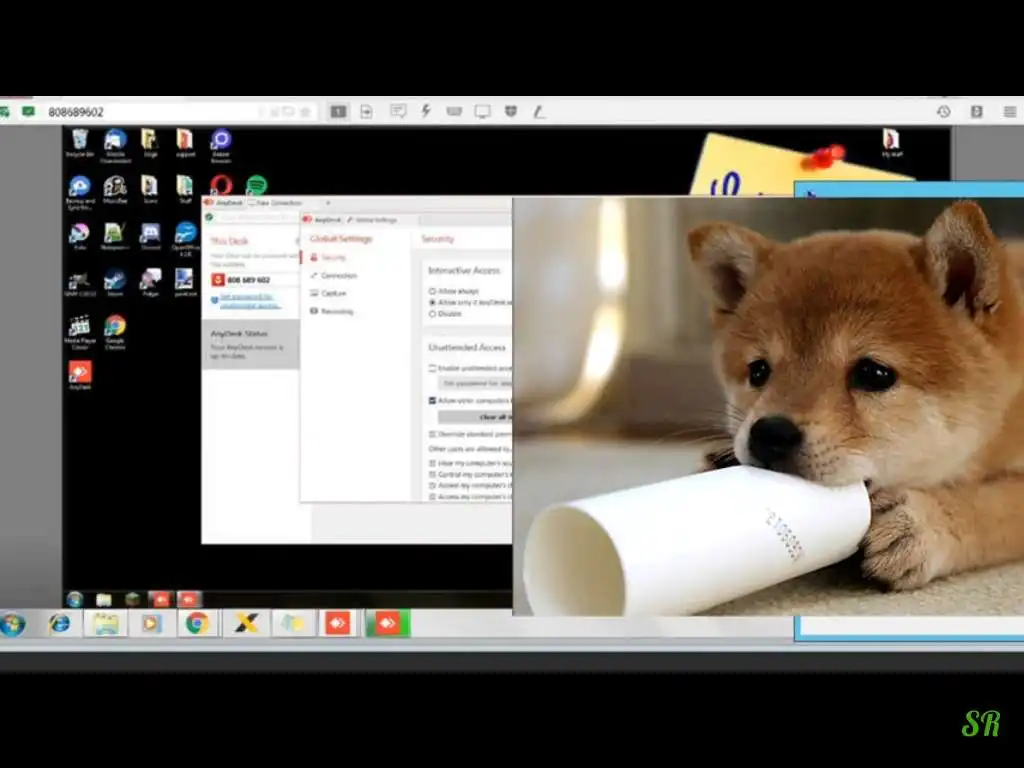Viewport: 1024px width, 768px height.
Task: Click the address book icon at top right
Action: (976, 112)
